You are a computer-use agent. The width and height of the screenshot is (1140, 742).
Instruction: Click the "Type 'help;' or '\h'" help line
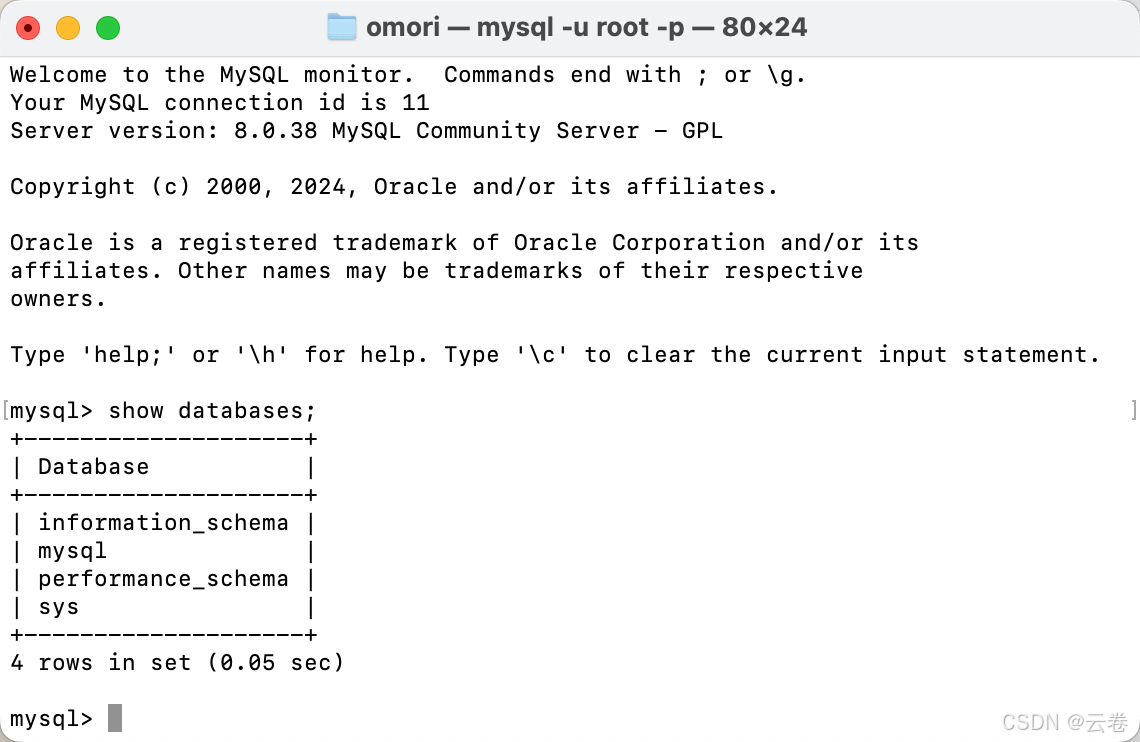[554, 355]
